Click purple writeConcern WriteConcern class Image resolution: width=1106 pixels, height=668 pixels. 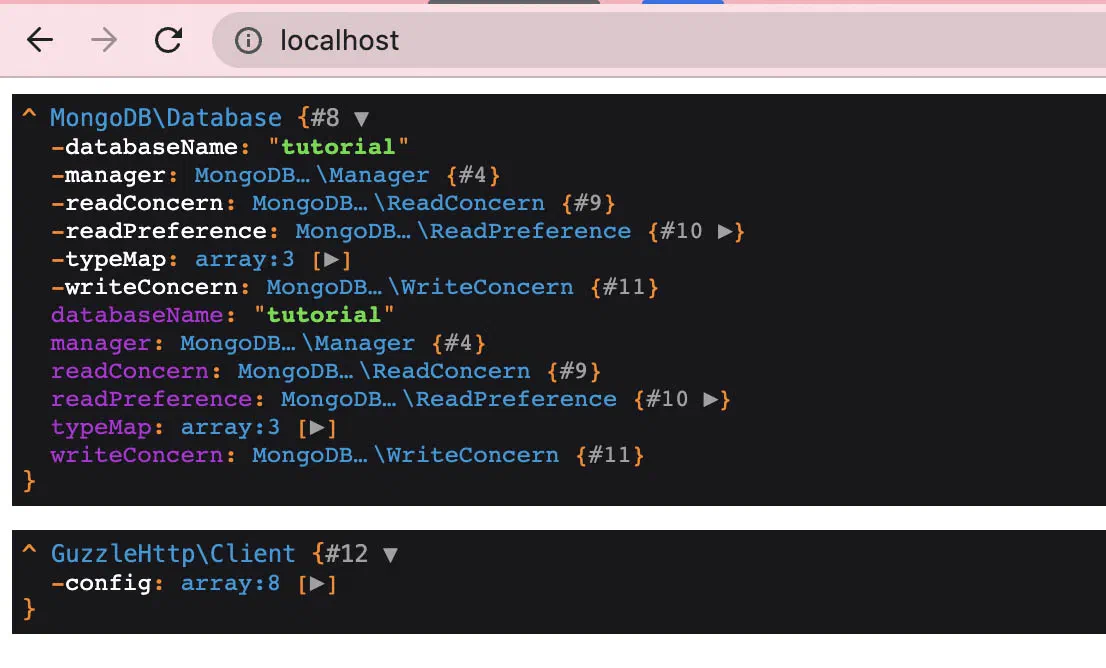point(406,455)
